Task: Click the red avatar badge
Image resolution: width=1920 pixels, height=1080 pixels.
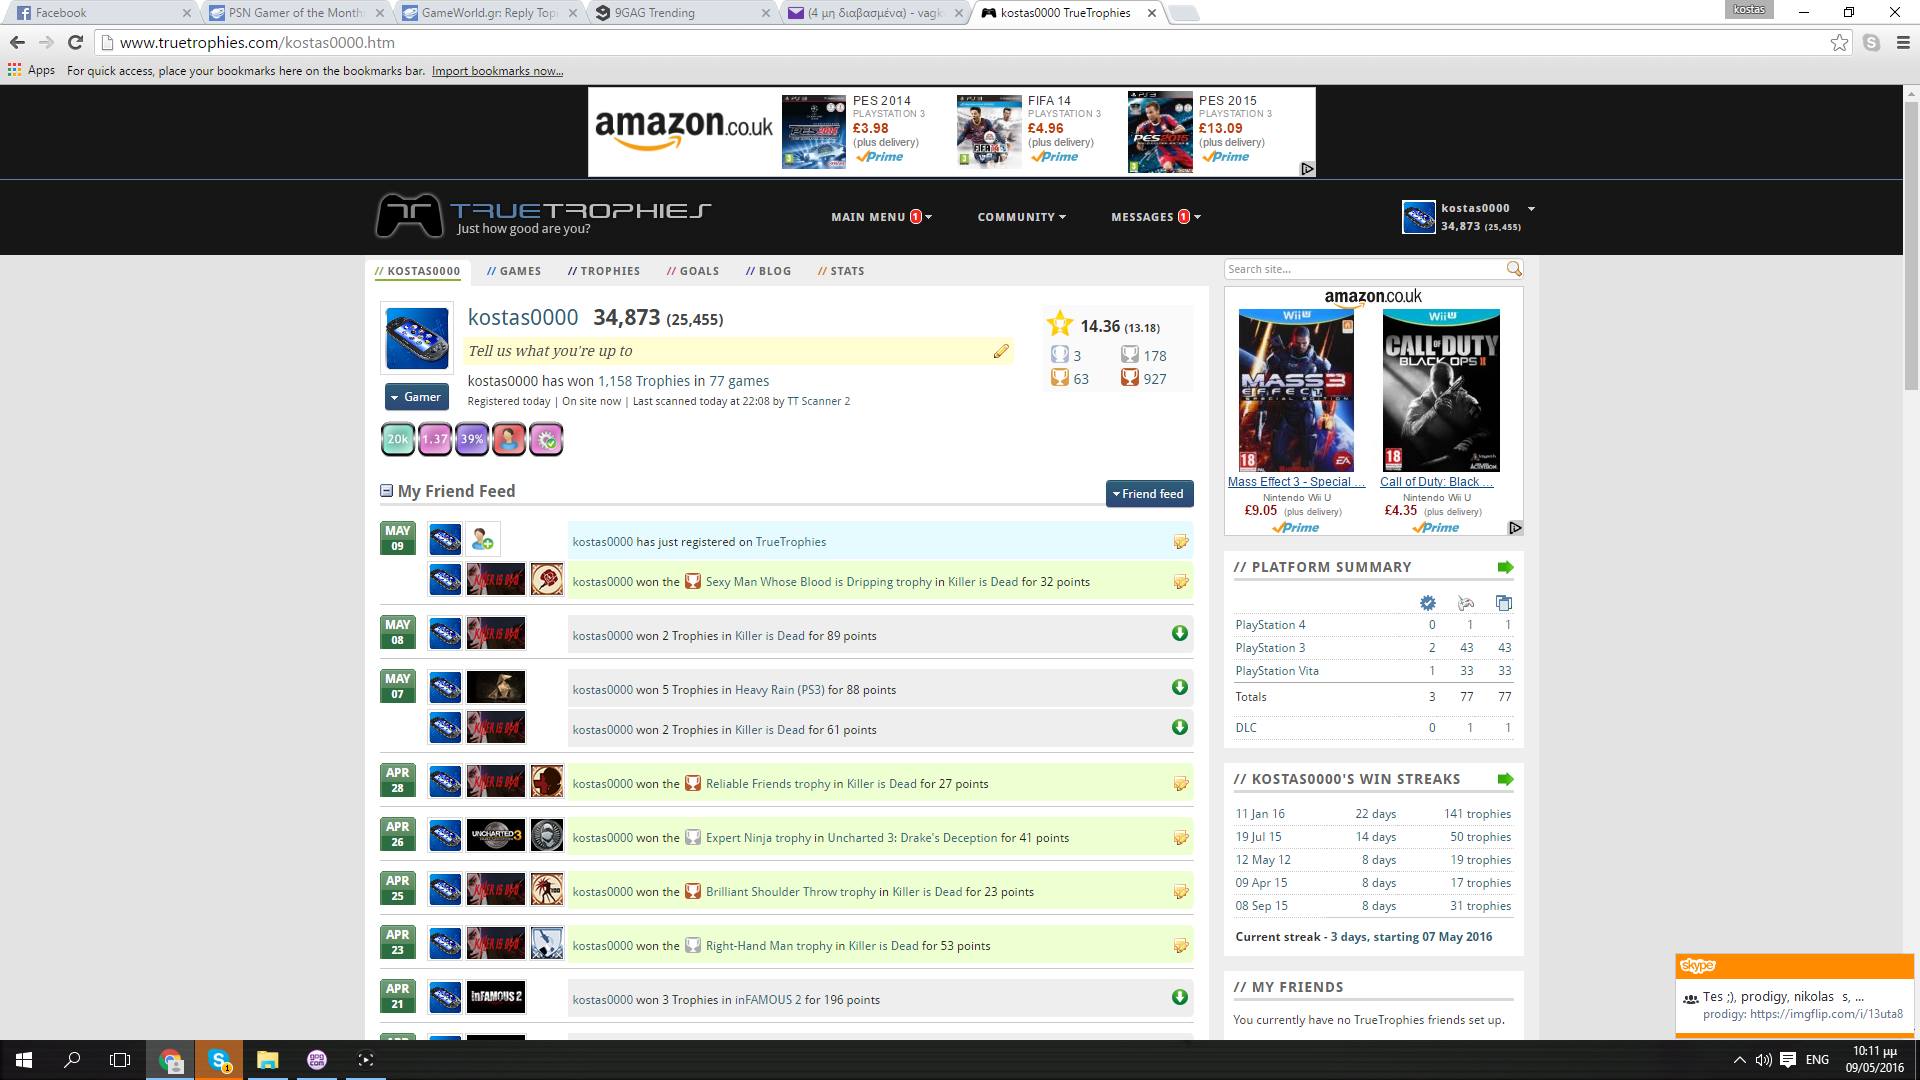Action: (x=509, y=439)
